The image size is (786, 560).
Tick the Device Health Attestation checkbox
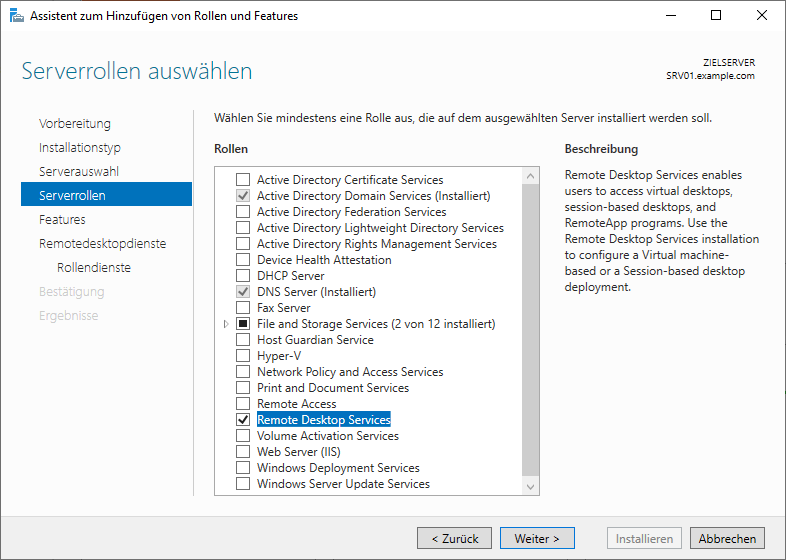click(x=243, y=260)
